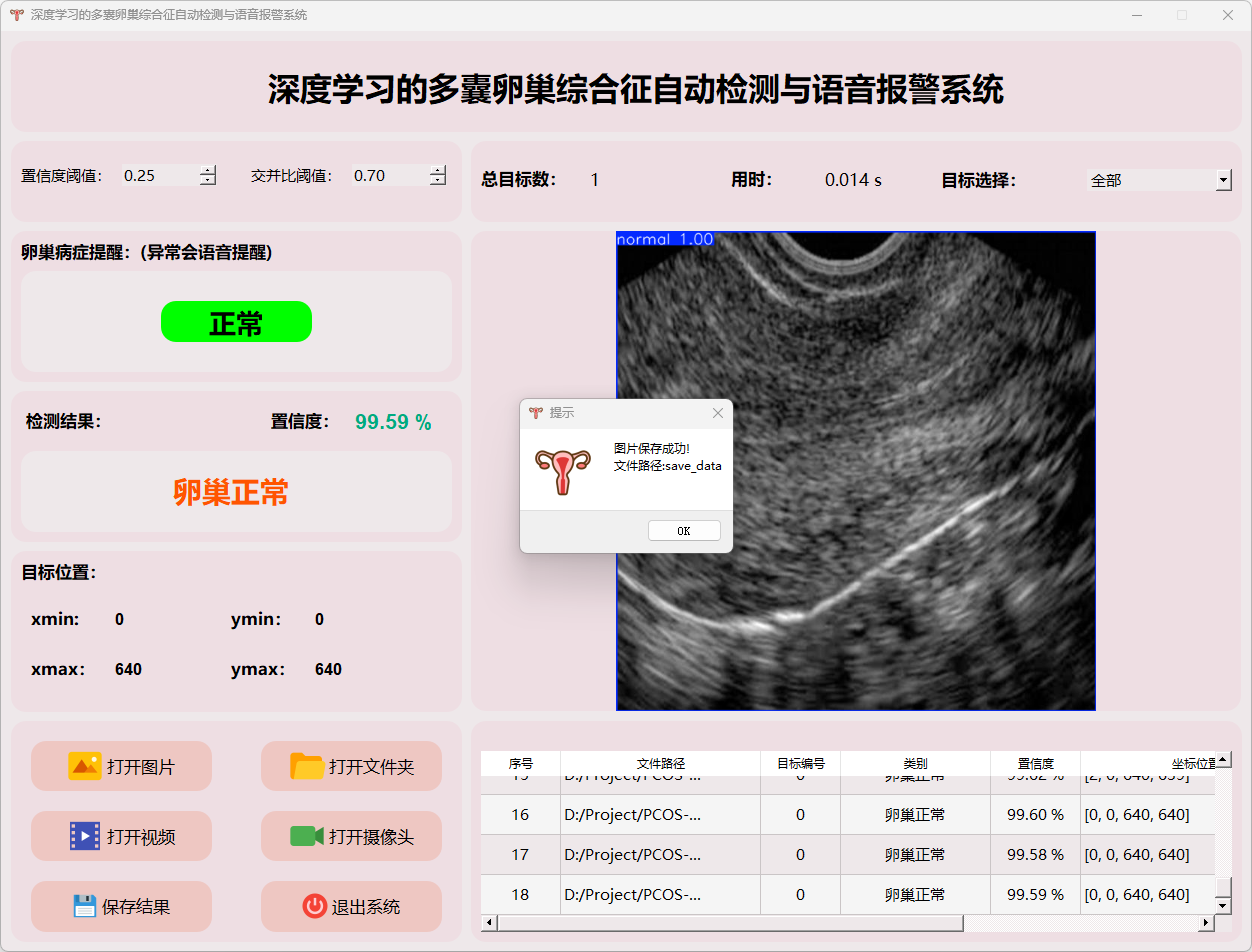This screenshot has height=952, width=1252.
Task: Click the picture icon on 打开图片
Action: tap(85, 766)
